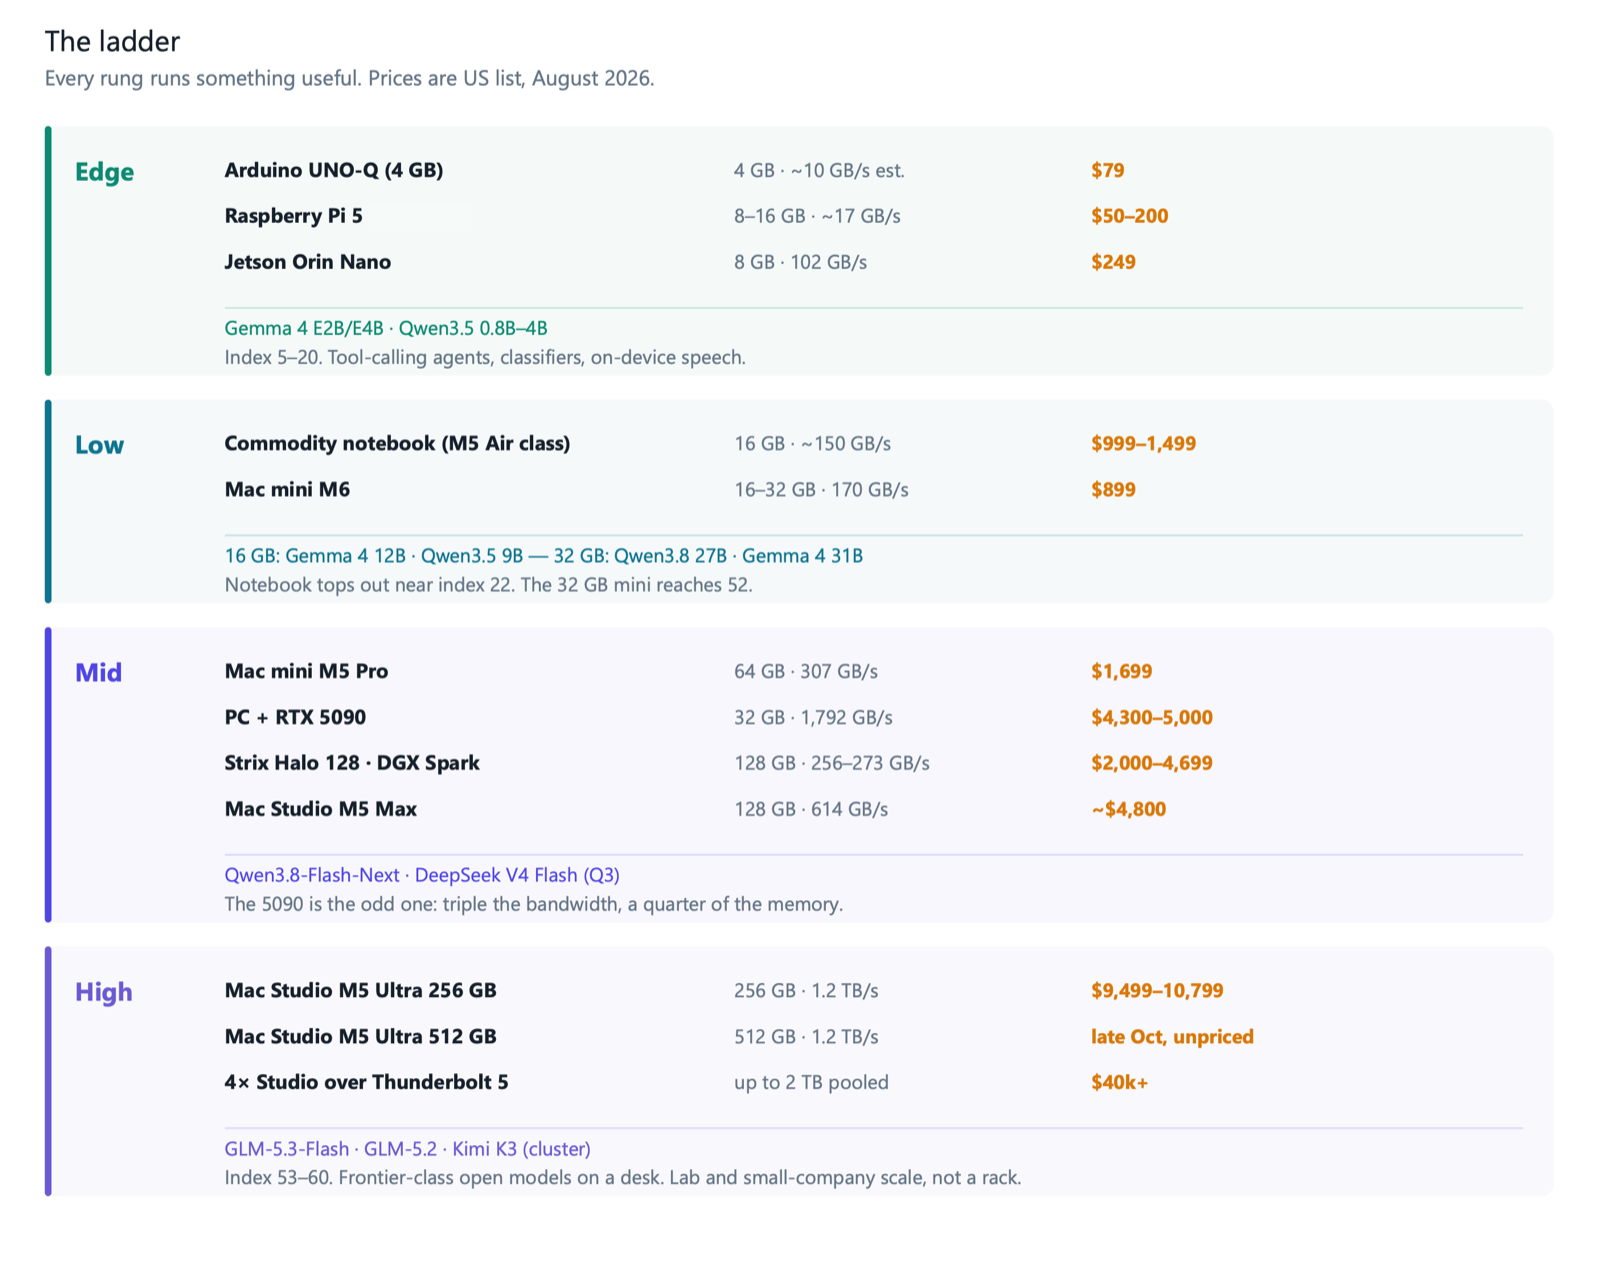
Task: Click the "Qwen3.8-Flash-Next · DeepSeek V4 Flash (Q3)" line
Action: 422,875
